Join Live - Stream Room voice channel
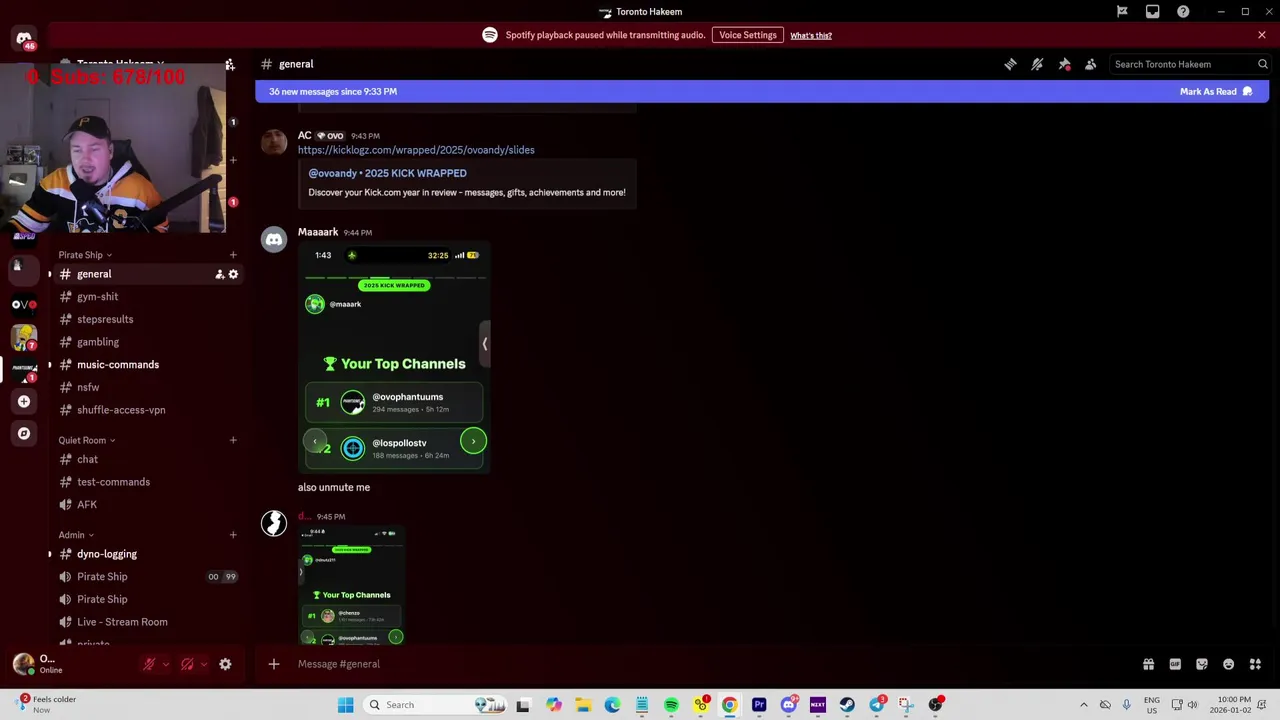 coord(148,622)
